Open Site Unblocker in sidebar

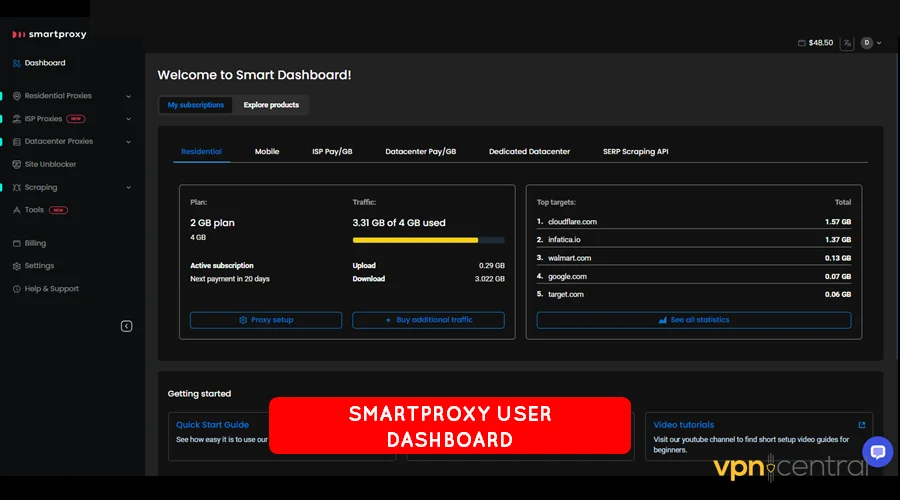click(x=44, y=164)
